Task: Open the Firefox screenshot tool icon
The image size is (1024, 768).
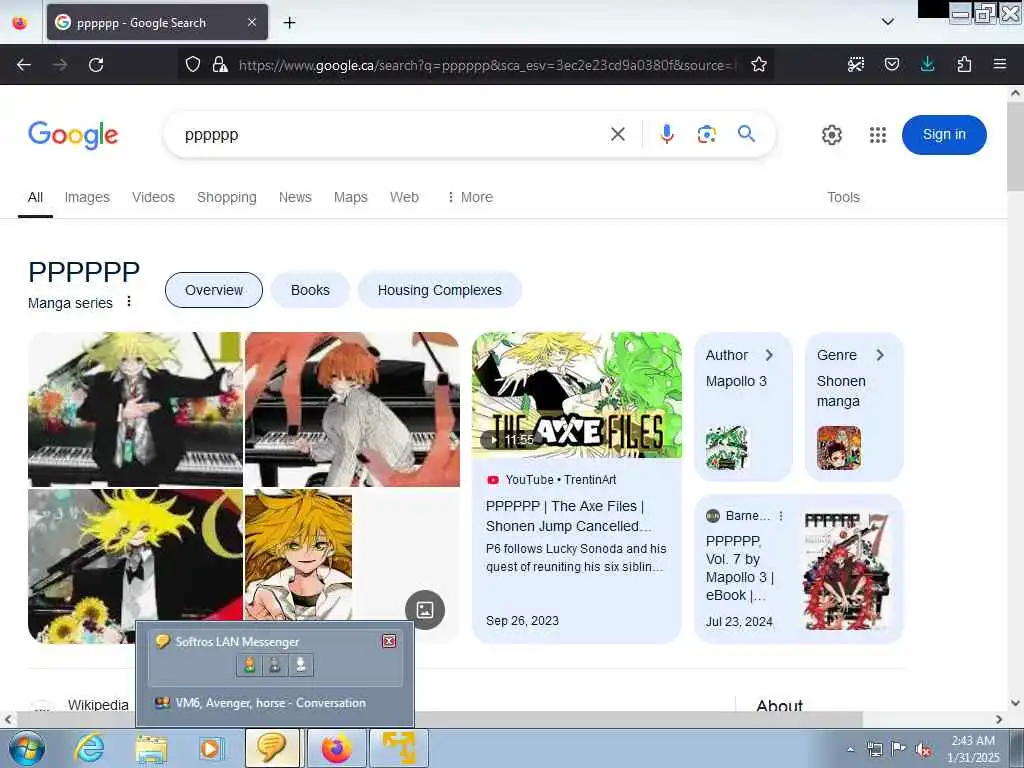Action: point(856,64)
